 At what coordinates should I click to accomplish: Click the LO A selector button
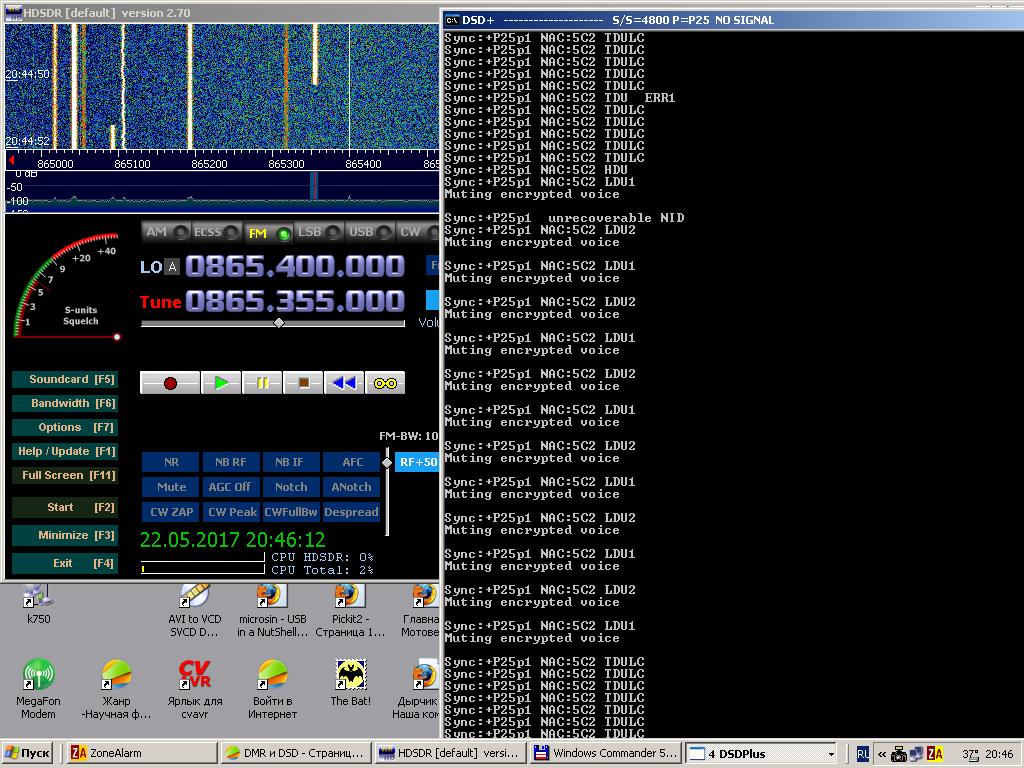[172, 266]
